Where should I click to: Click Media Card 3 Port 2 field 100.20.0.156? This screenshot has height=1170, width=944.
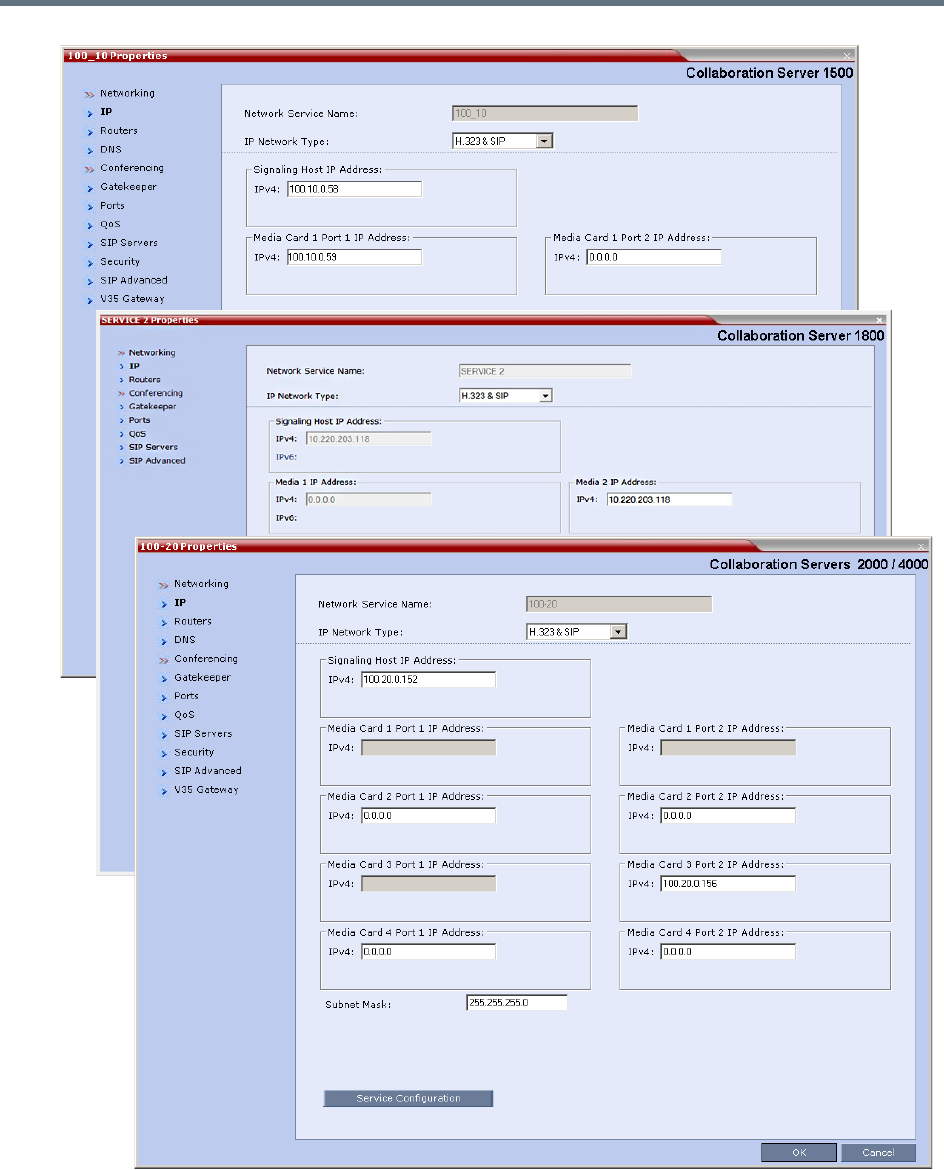pos(728,883)
